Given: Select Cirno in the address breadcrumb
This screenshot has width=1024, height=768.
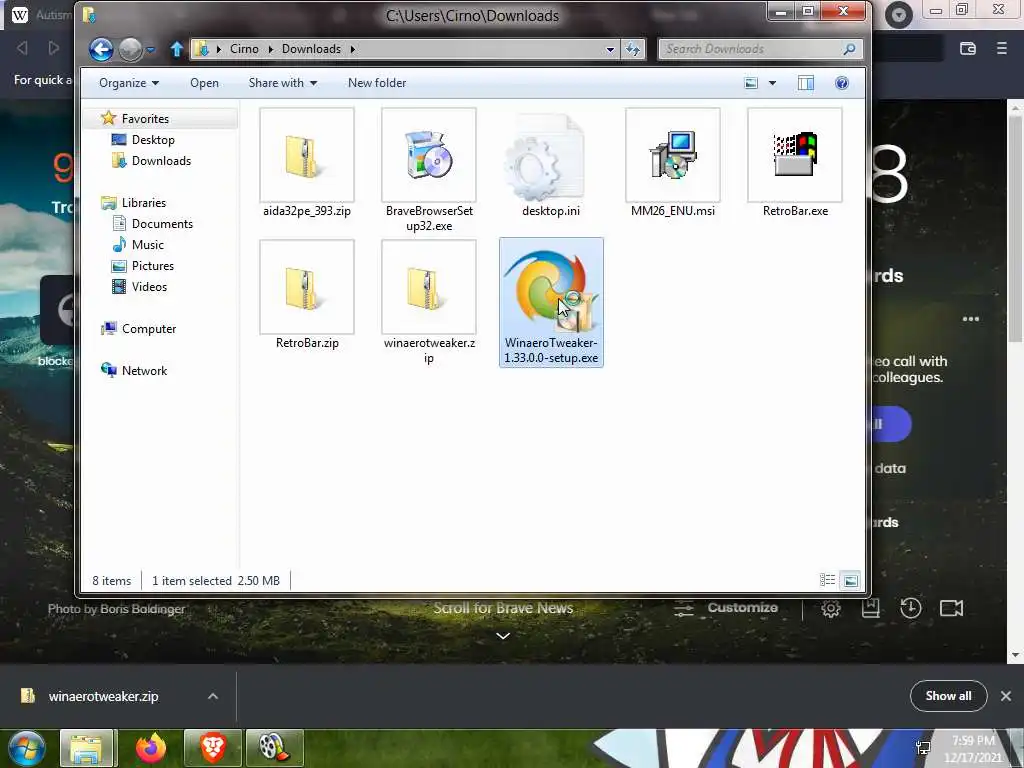Looking at the screenshot, I should [244, 49].
